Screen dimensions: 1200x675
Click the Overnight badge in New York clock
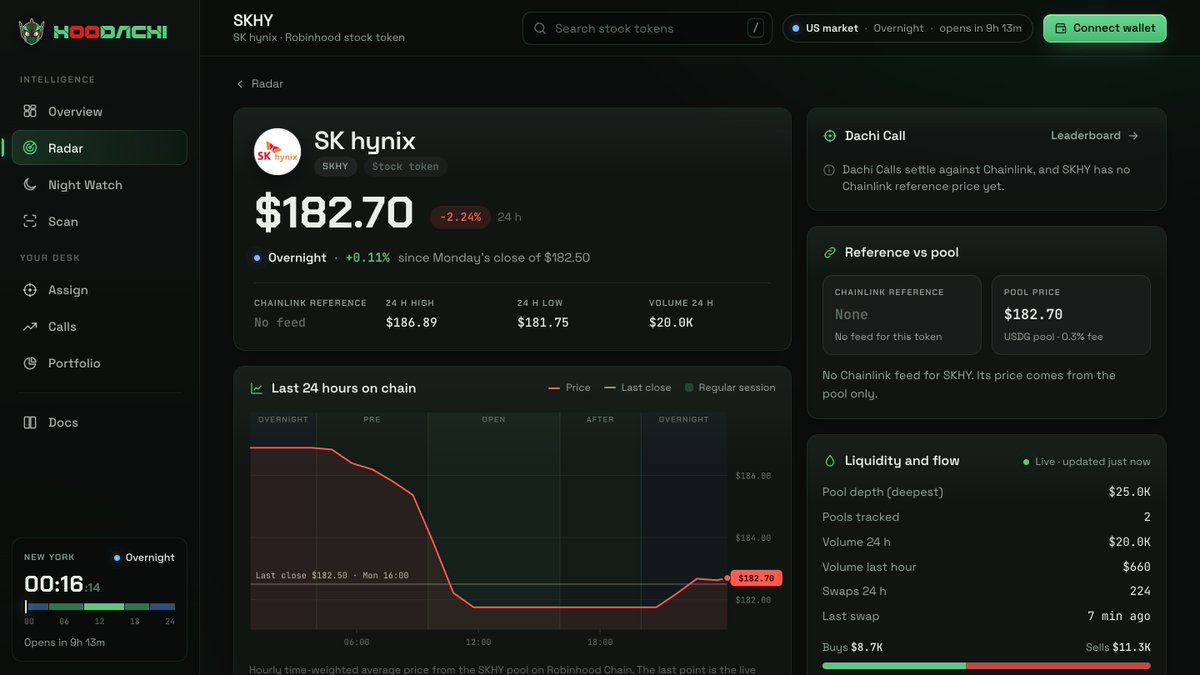(144, 558)
